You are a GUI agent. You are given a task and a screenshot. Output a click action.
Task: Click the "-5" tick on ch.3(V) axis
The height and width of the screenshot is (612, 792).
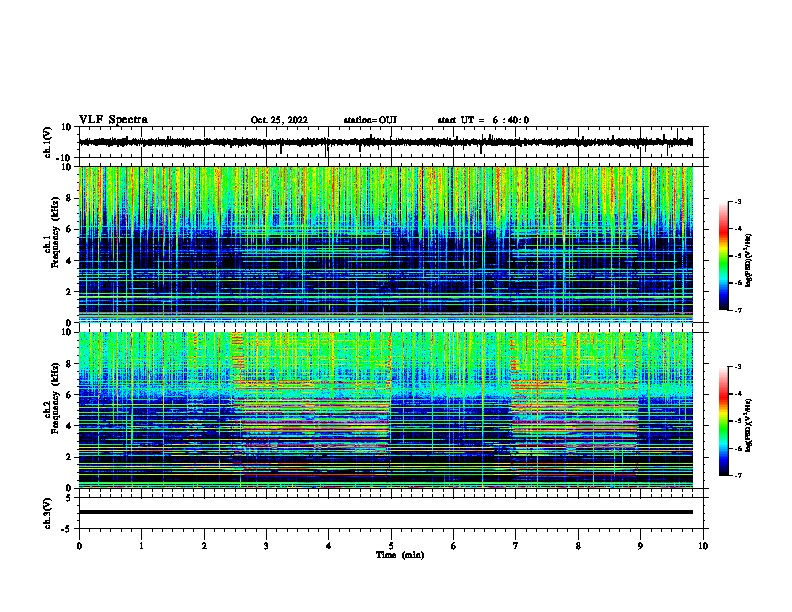click(x=67, y=529)
